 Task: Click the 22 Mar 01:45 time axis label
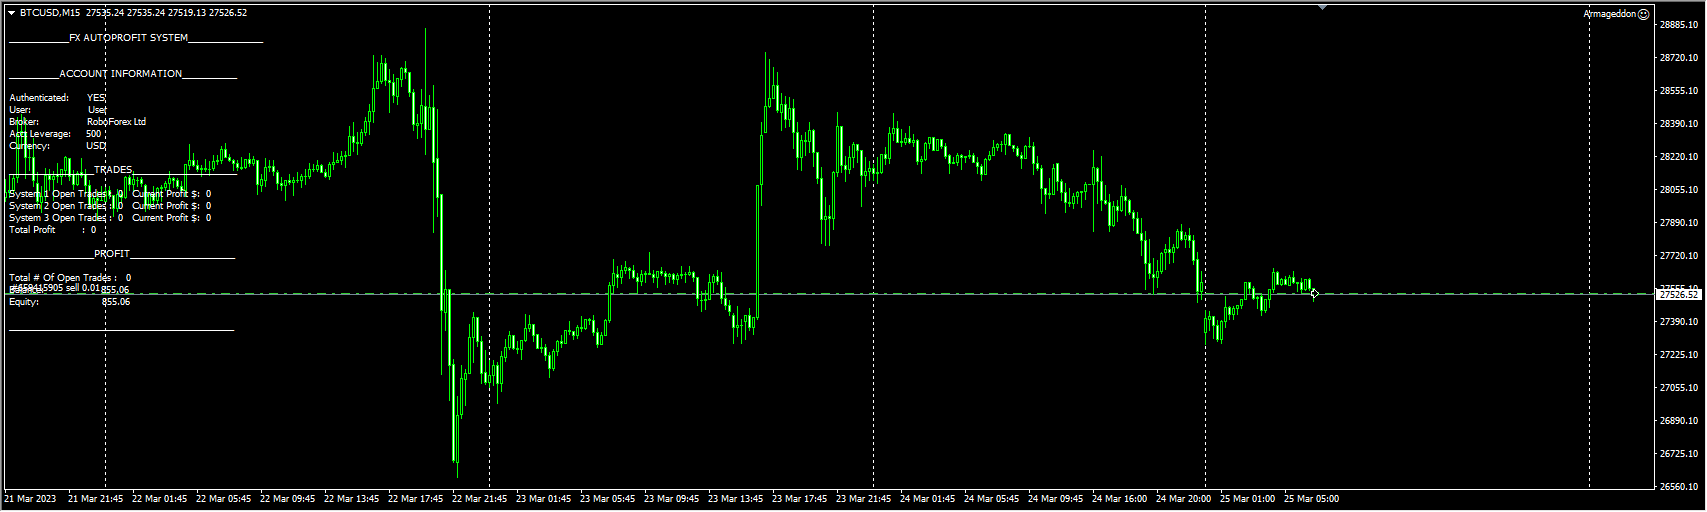(160, 498)
